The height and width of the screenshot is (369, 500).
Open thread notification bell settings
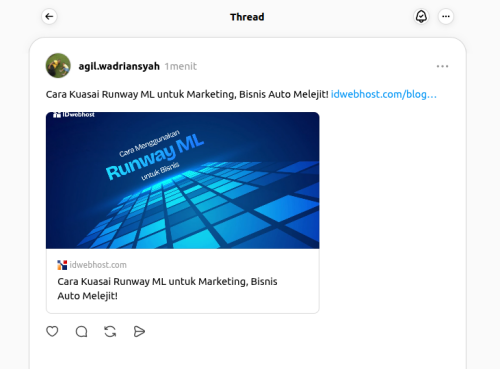[x=421, y=16]
